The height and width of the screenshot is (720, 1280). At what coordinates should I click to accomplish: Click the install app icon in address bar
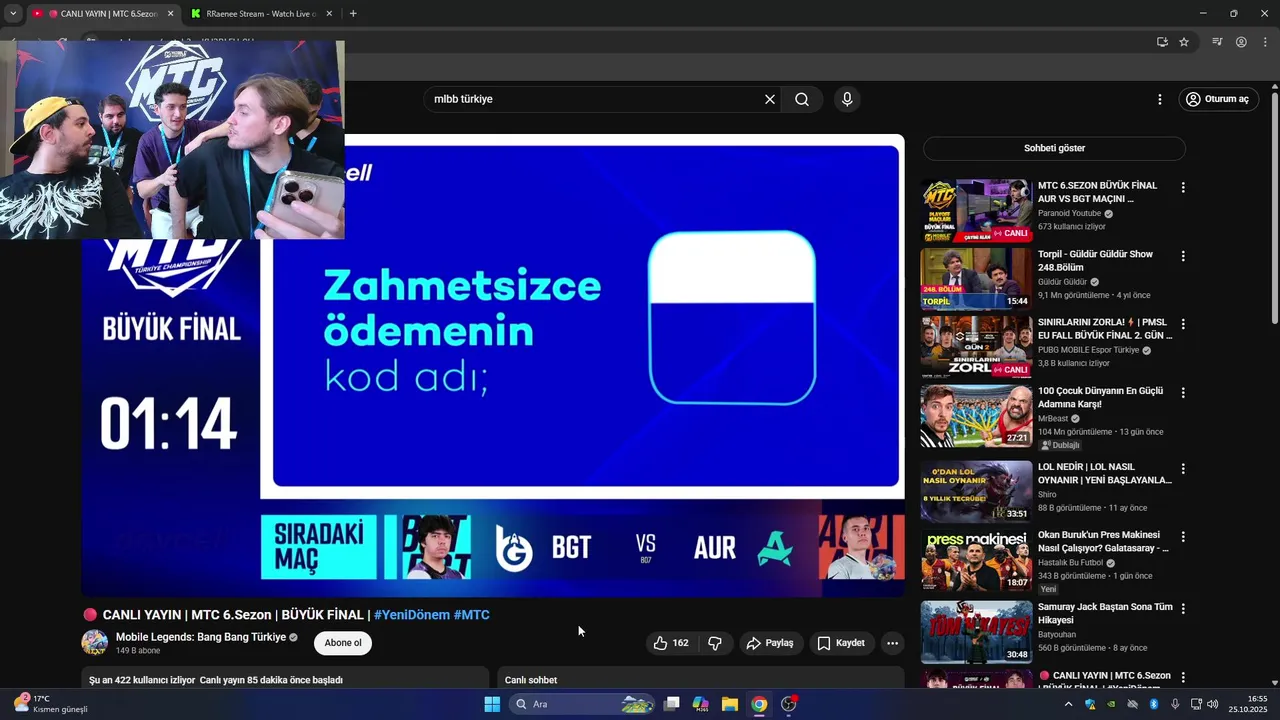pyautogui.click(x=1162, y=42)
